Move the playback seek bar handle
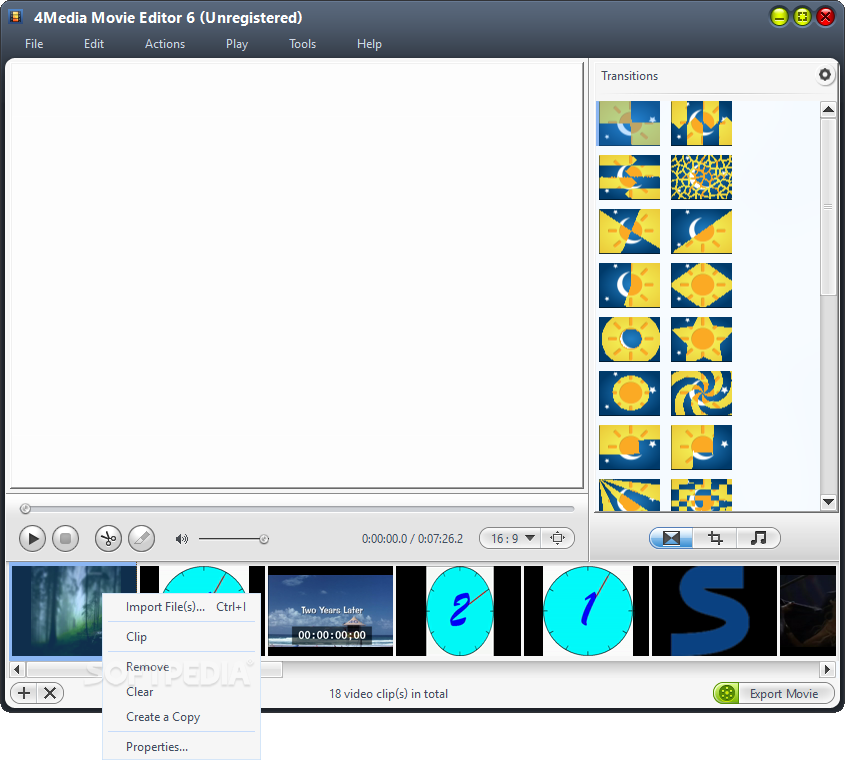Screen dimensions: 845x760 25,508
